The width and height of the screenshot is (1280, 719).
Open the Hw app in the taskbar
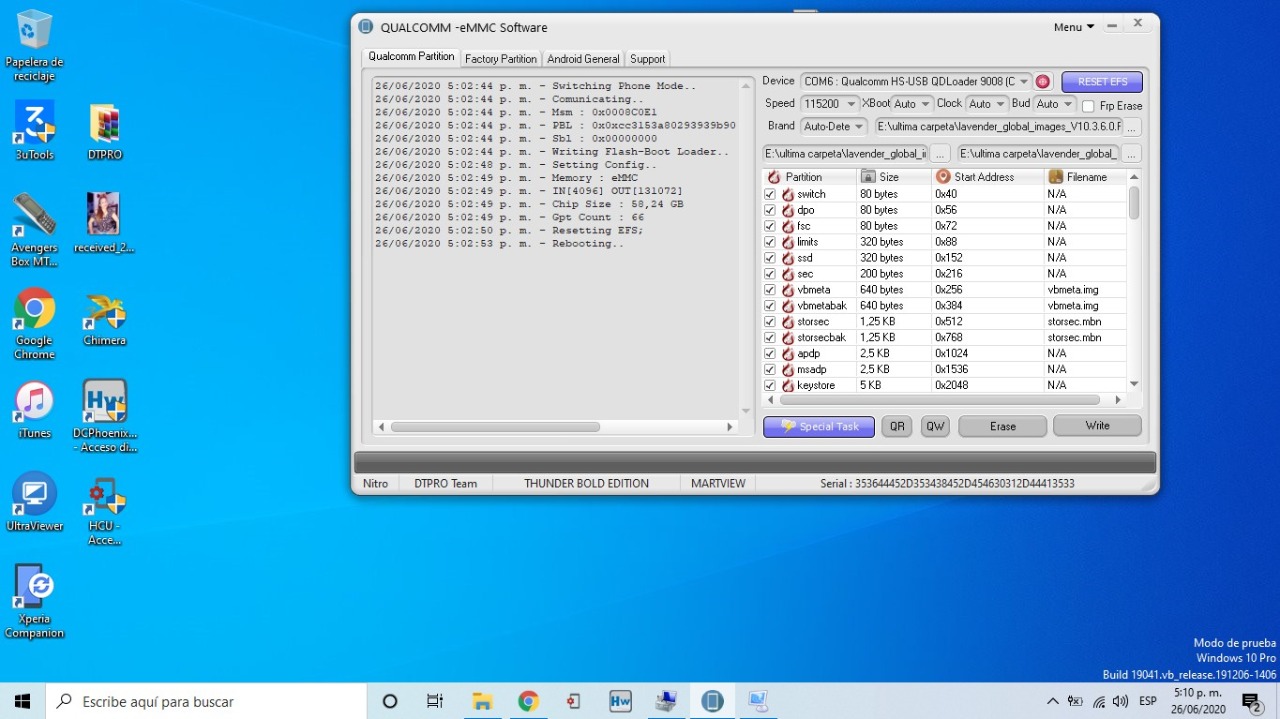(620, 701)
